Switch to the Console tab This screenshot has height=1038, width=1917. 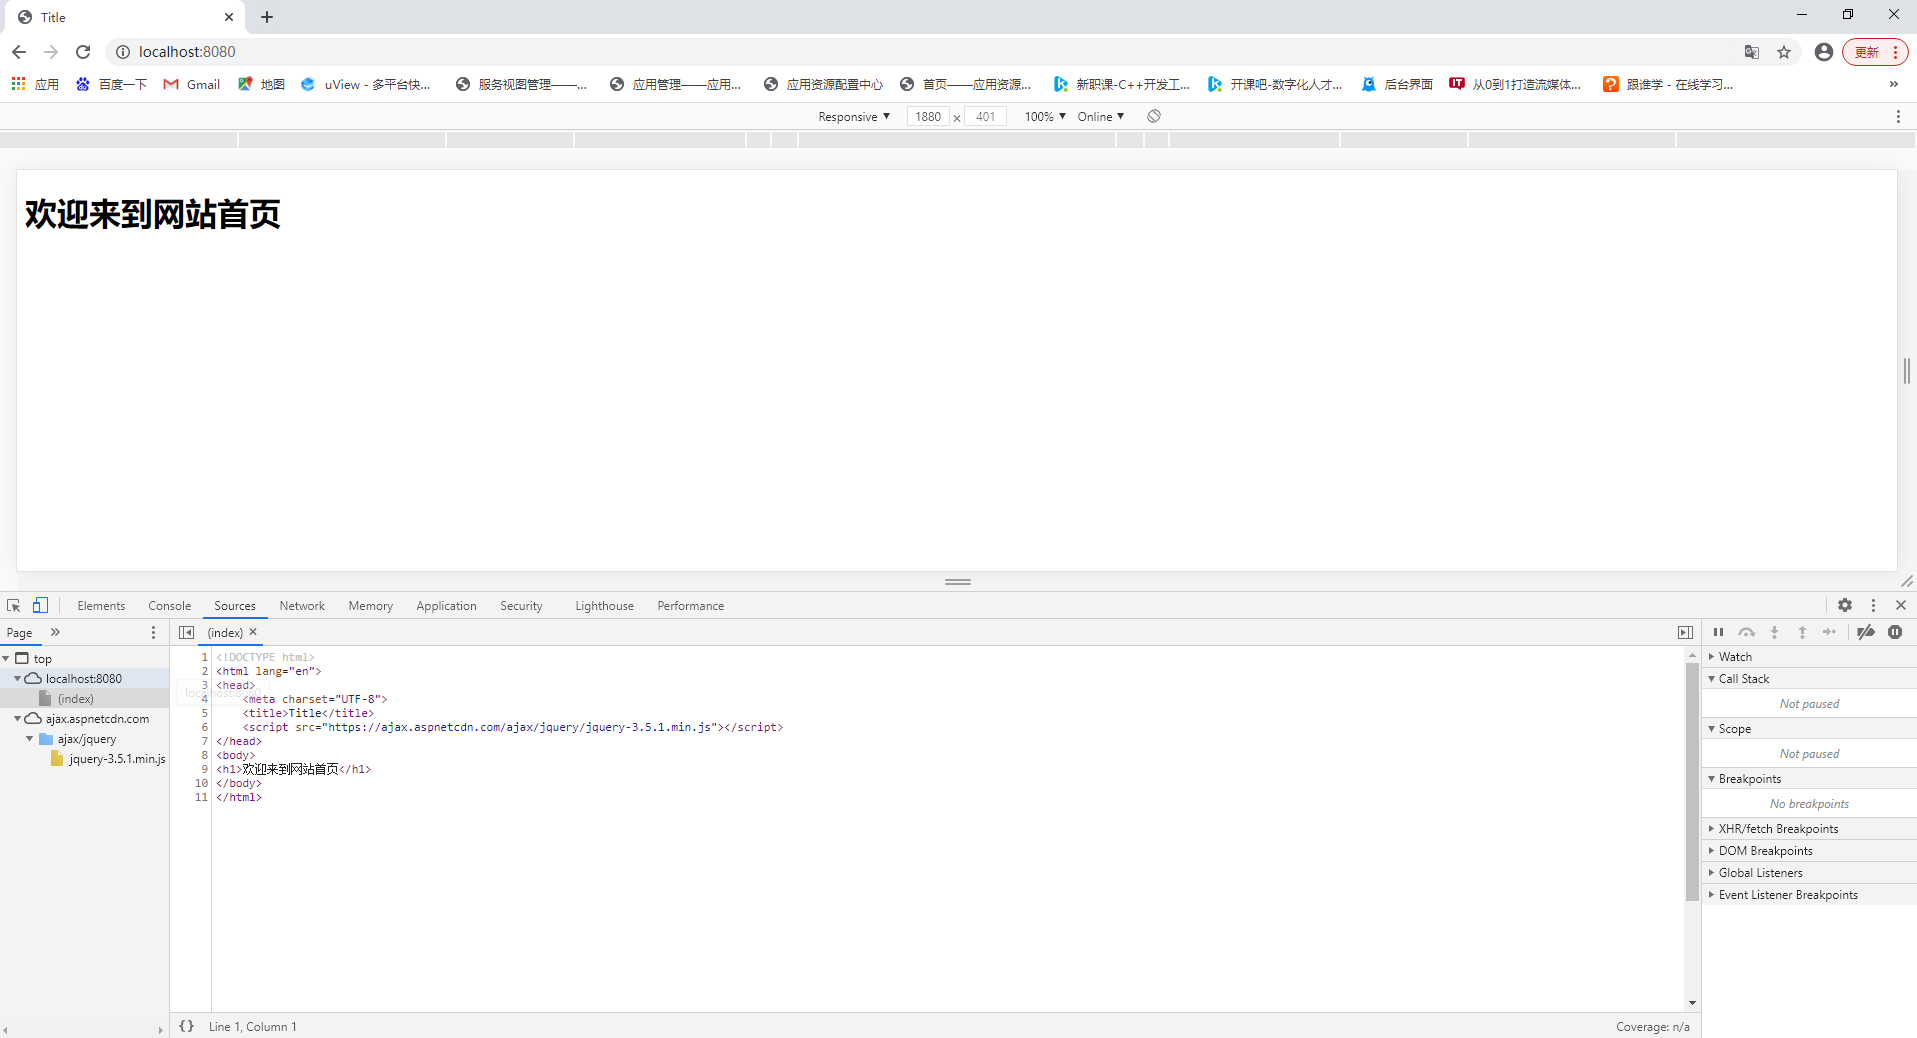[x=169, y=606]
